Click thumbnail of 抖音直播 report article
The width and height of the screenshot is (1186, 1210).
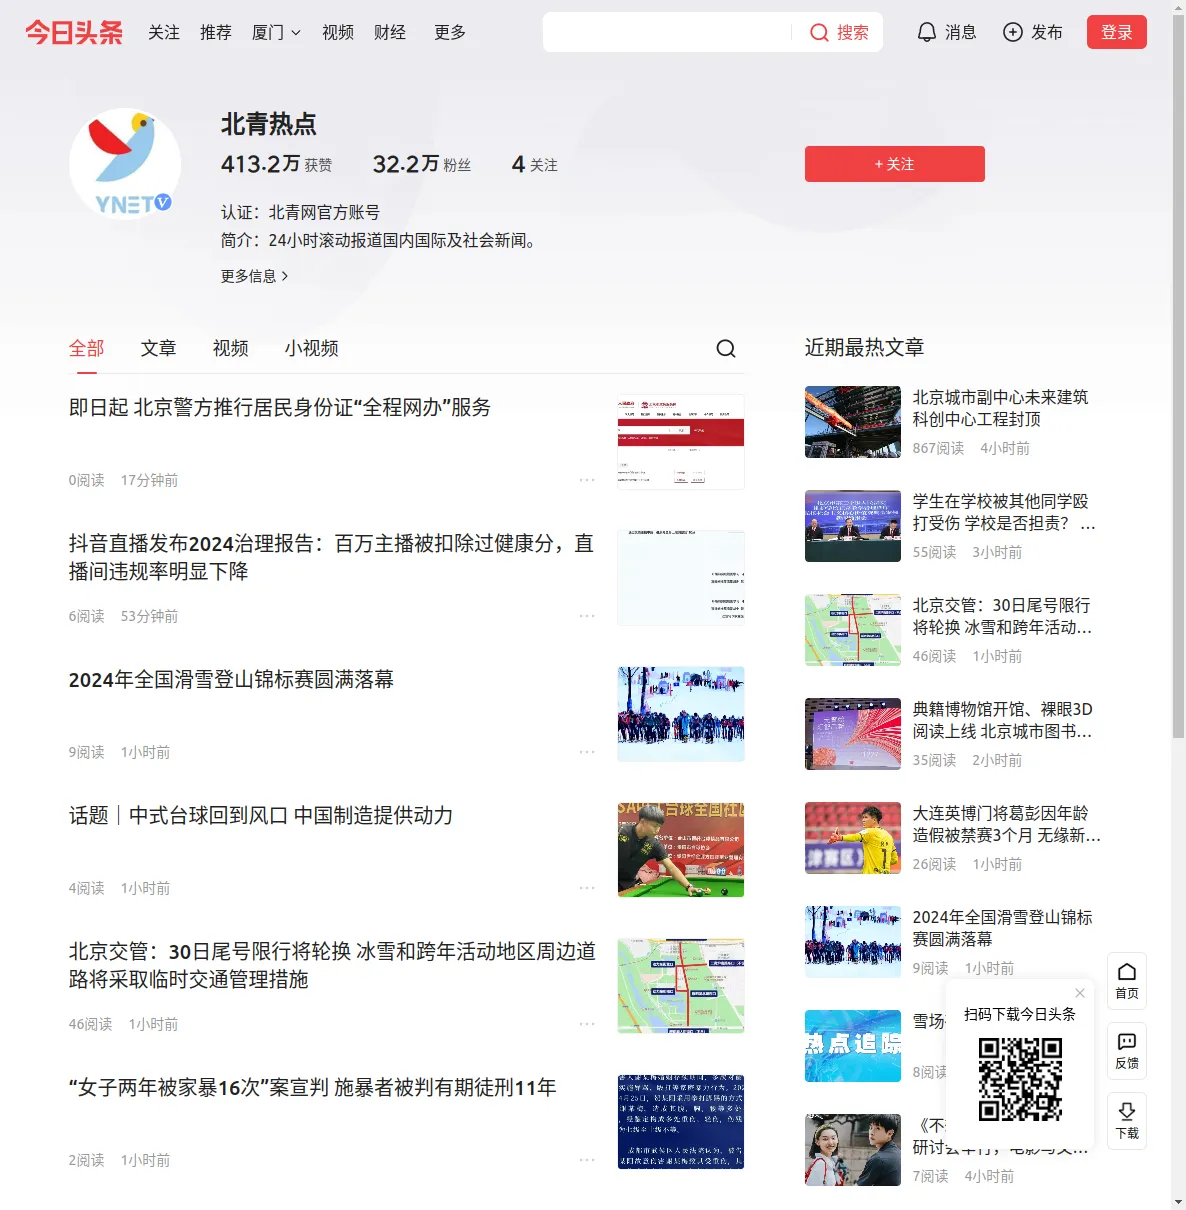[x=681, y=578]
